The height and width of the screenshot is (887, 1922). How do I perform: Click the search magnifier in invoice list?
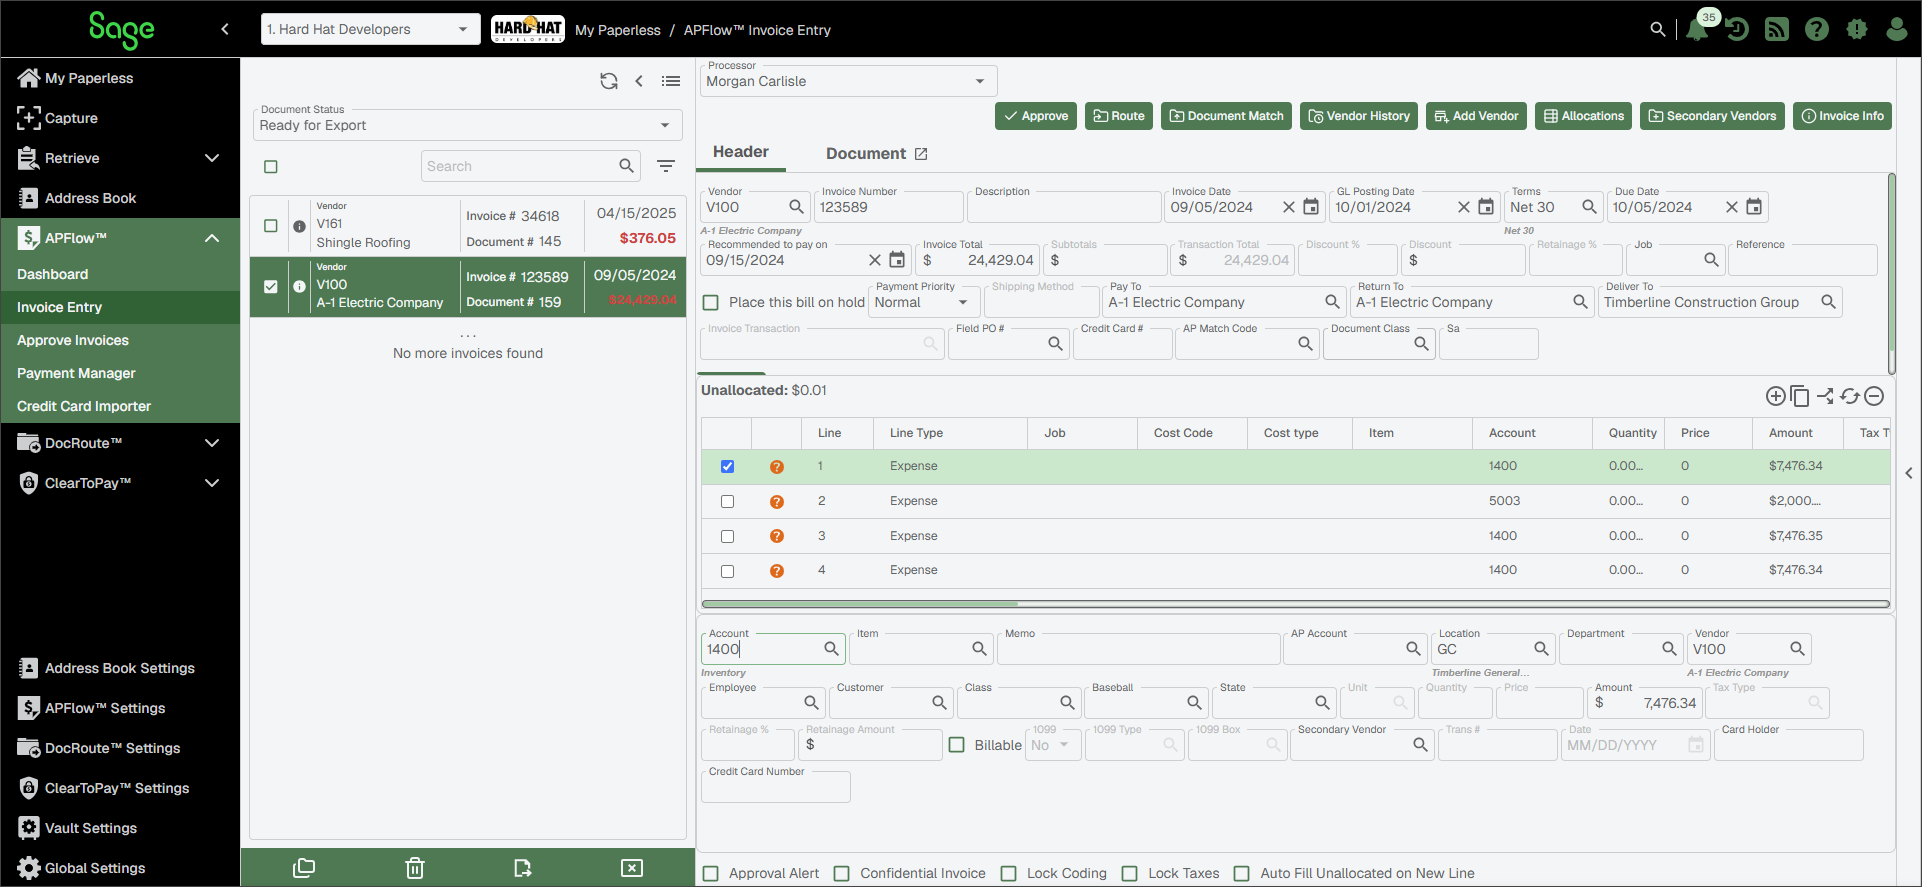click(627, 166)
